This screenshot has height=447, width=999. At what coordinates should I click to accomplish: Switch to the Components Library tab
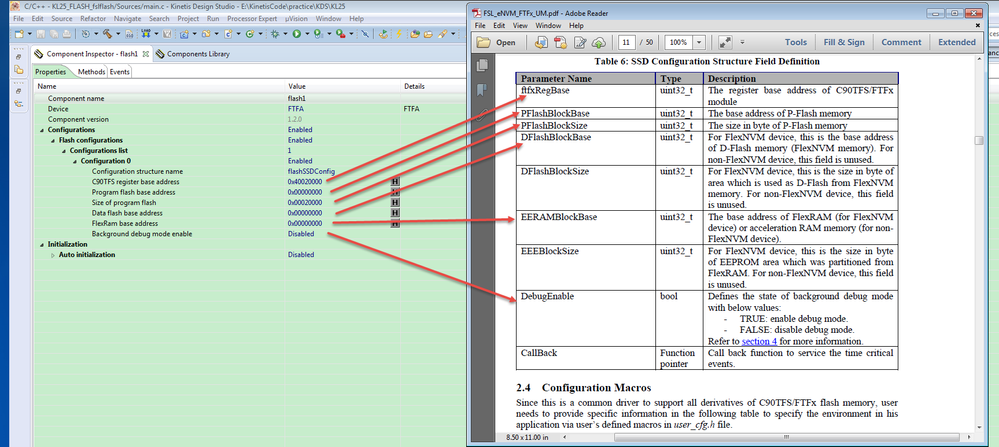coord(192,54)
